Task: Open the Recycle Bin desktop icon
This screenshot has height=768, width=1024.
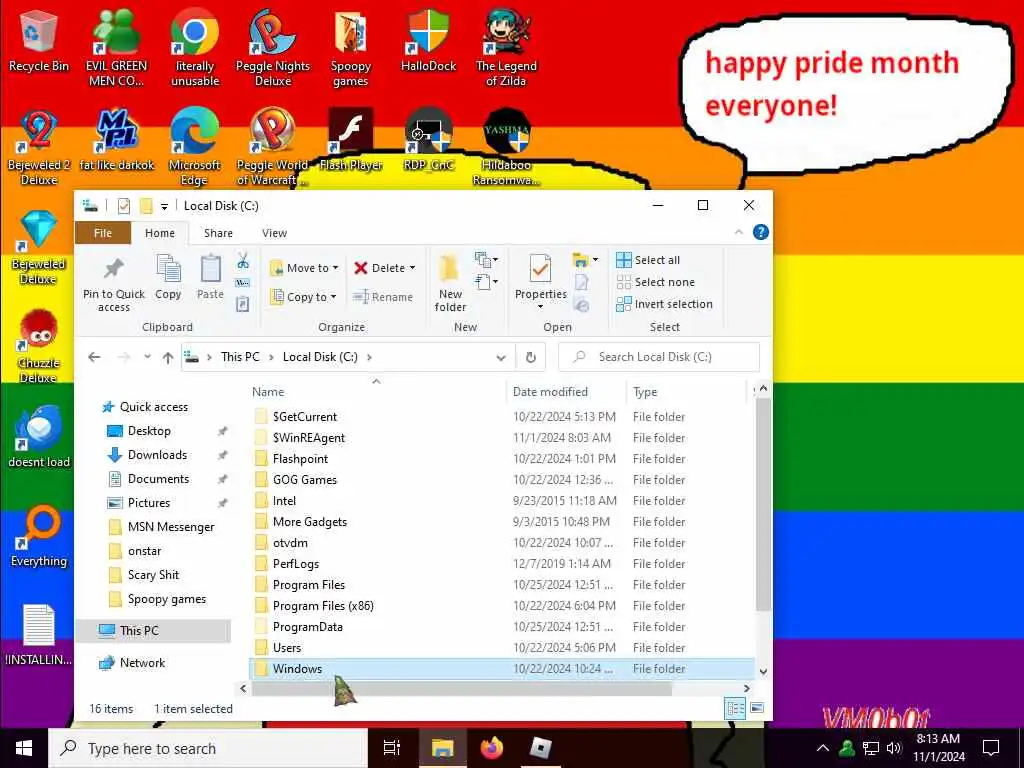Action: [39, 42]
